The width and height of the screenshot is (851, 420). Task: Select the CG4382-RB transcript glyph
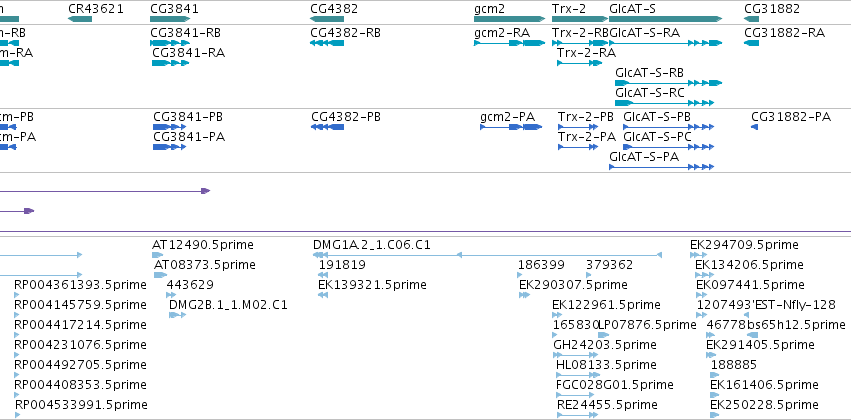coord(327,43)
